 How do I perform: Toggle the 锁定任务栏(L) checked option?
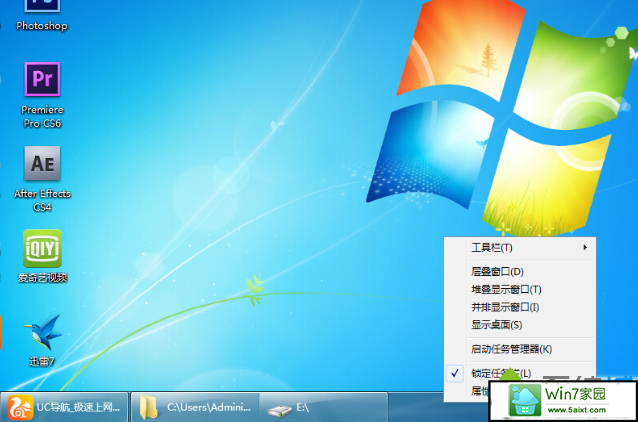click(520, 373)
